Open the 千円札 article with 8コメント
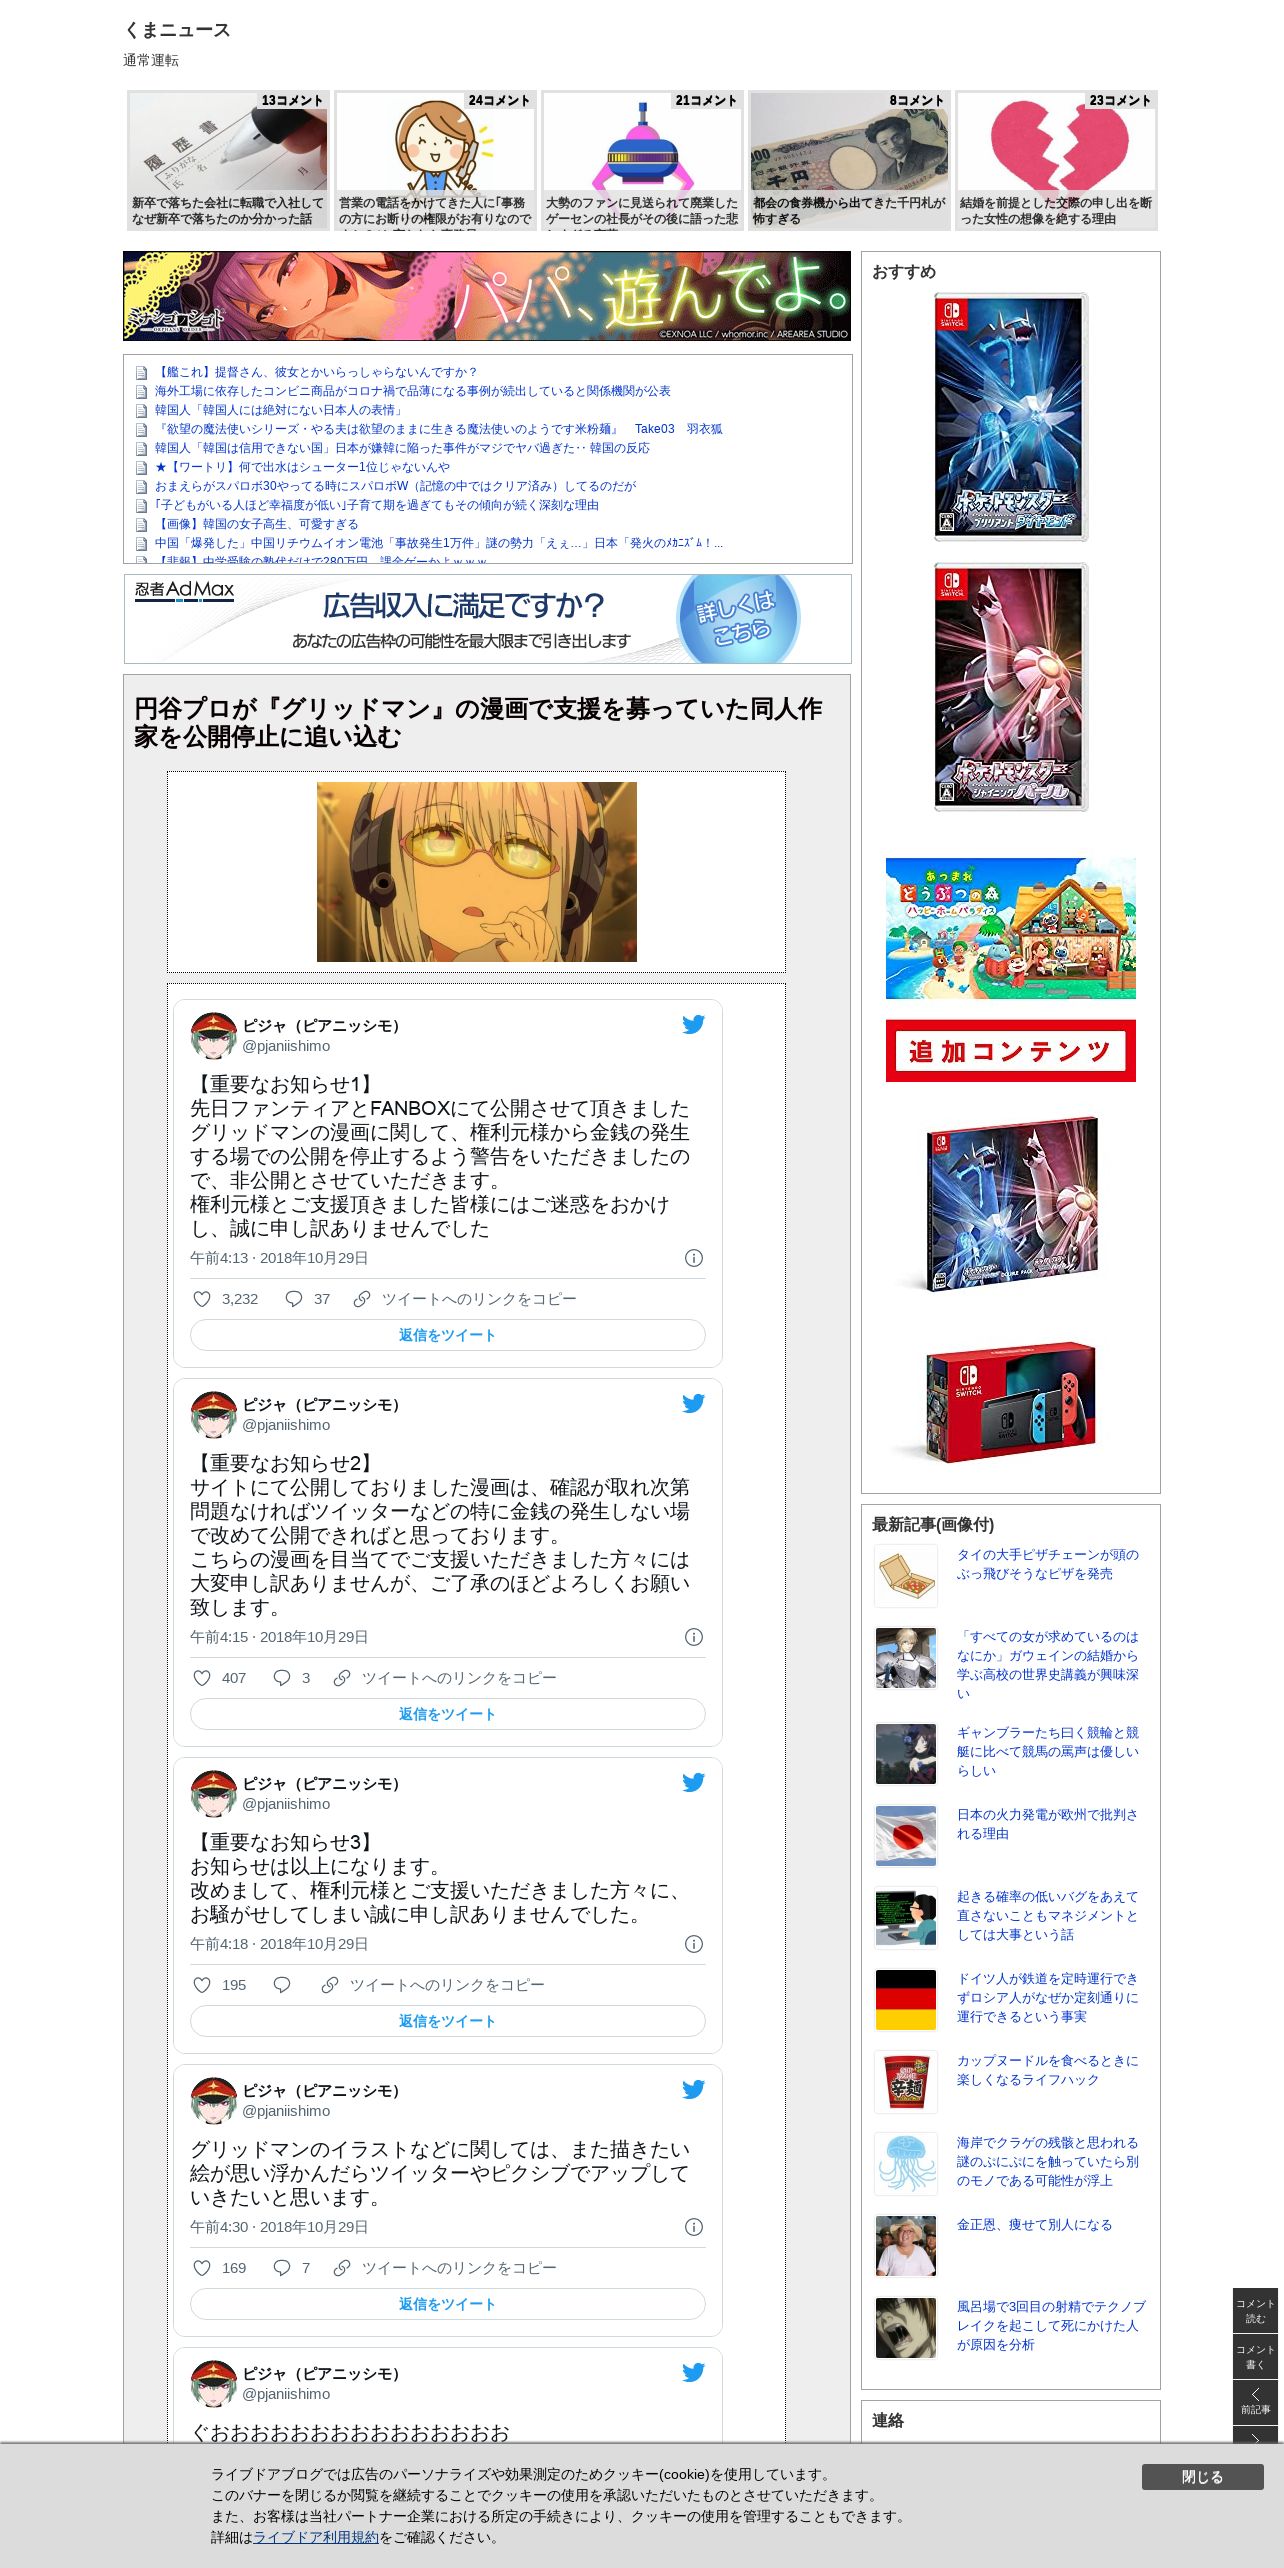Image resolution: width=1284 pixels, height=2568 pixels. [849, 160]
